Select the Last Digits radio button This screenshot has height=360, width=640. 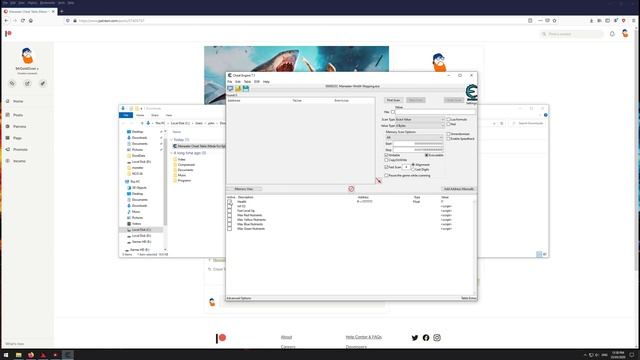pos(413,169)
